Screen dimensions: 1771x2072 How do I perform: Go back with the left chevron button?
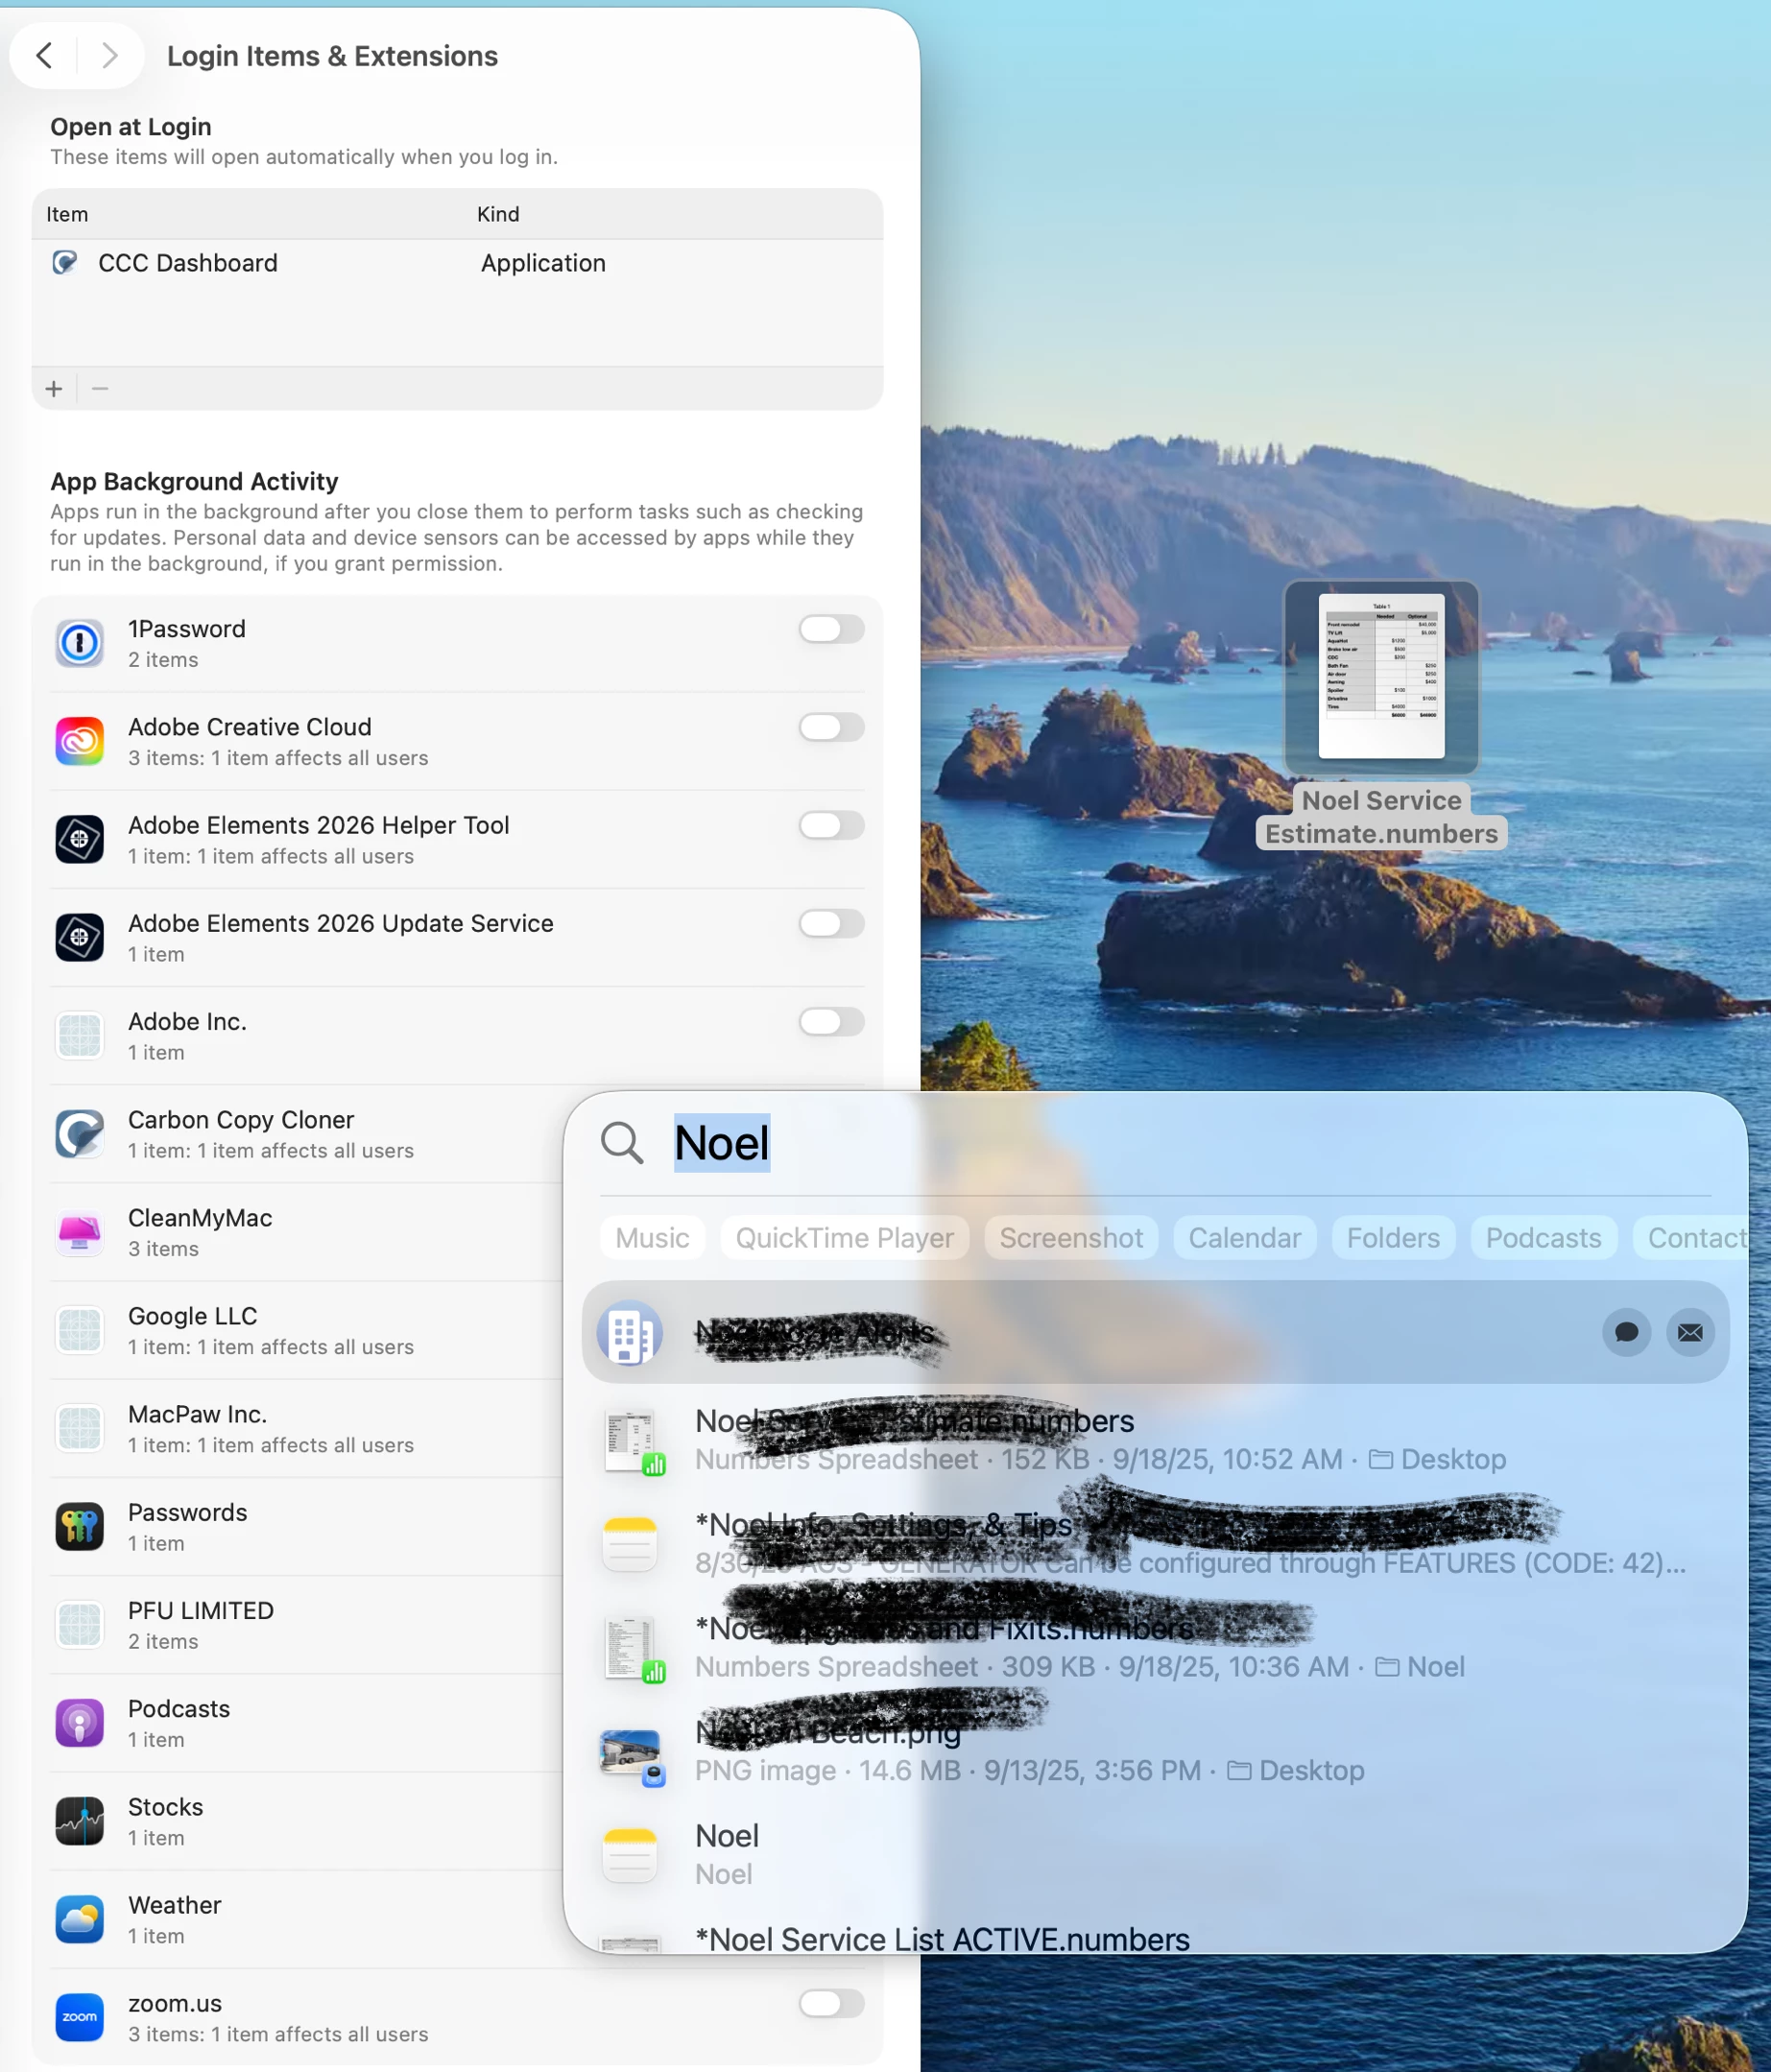pyautogui.click(x=44, y=55)
